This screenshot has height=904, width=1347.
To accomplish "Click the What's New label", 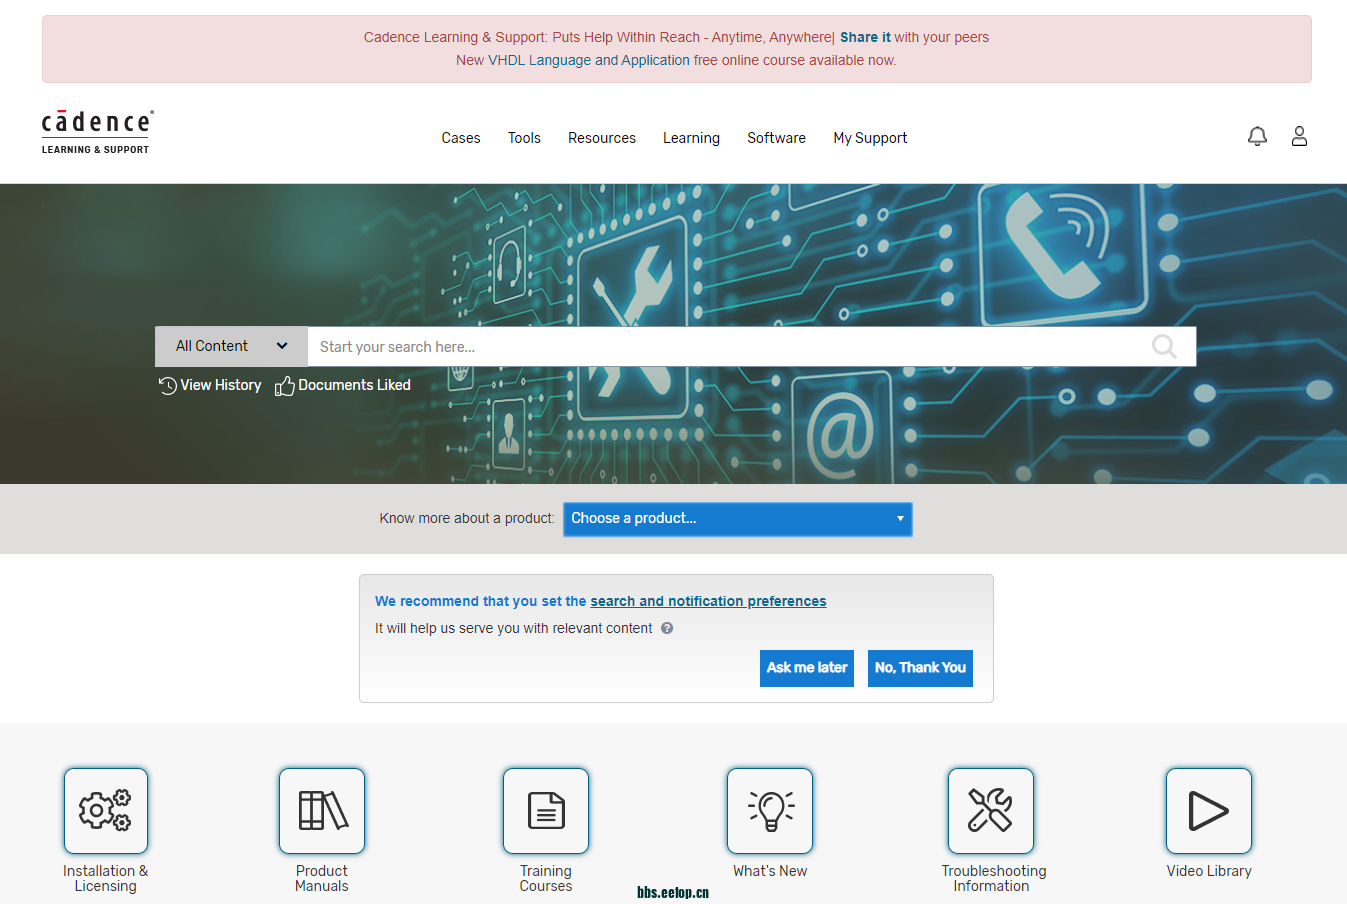I will (770, 871).
